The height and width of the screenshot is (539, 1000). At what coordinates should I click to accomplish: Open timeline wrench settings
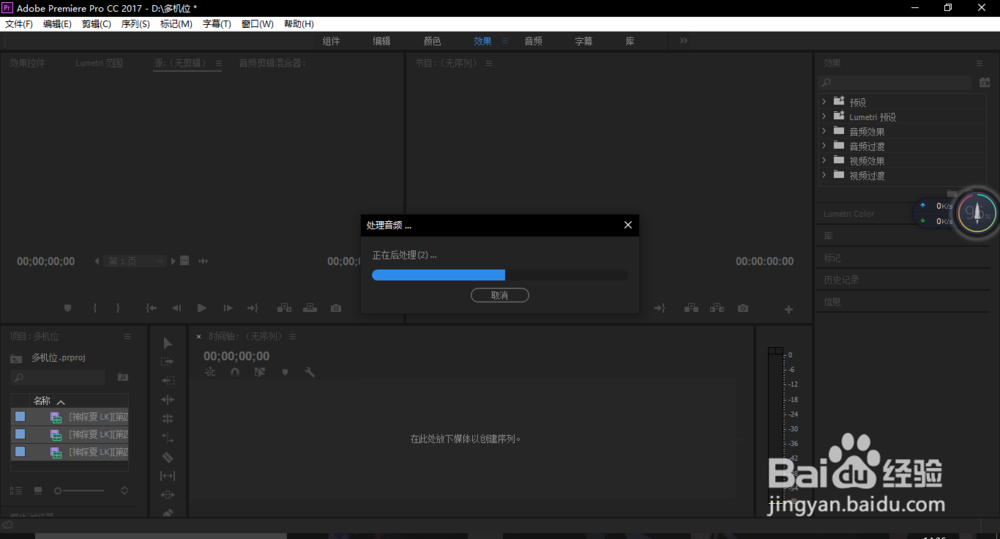(x=310, y=372)
